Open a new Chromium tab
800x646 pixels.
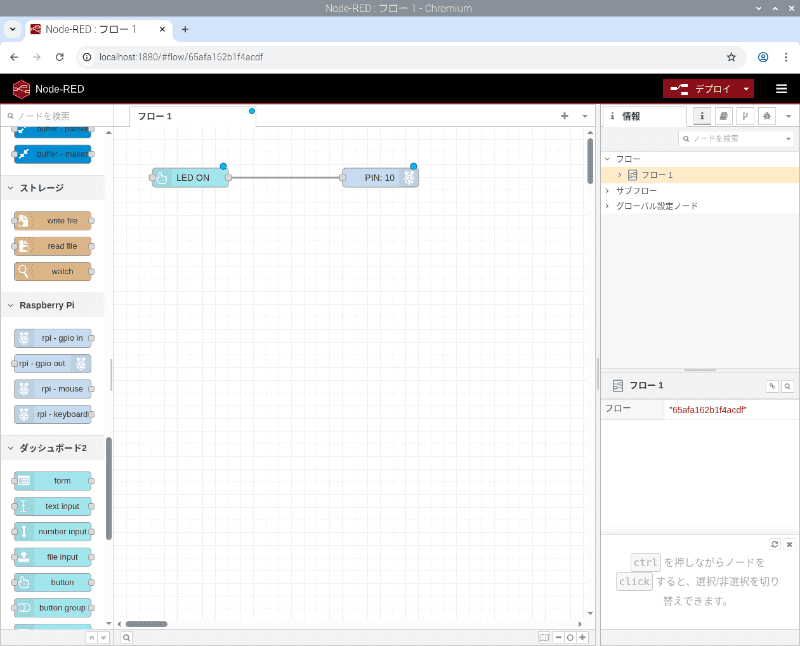click(185, 30)
